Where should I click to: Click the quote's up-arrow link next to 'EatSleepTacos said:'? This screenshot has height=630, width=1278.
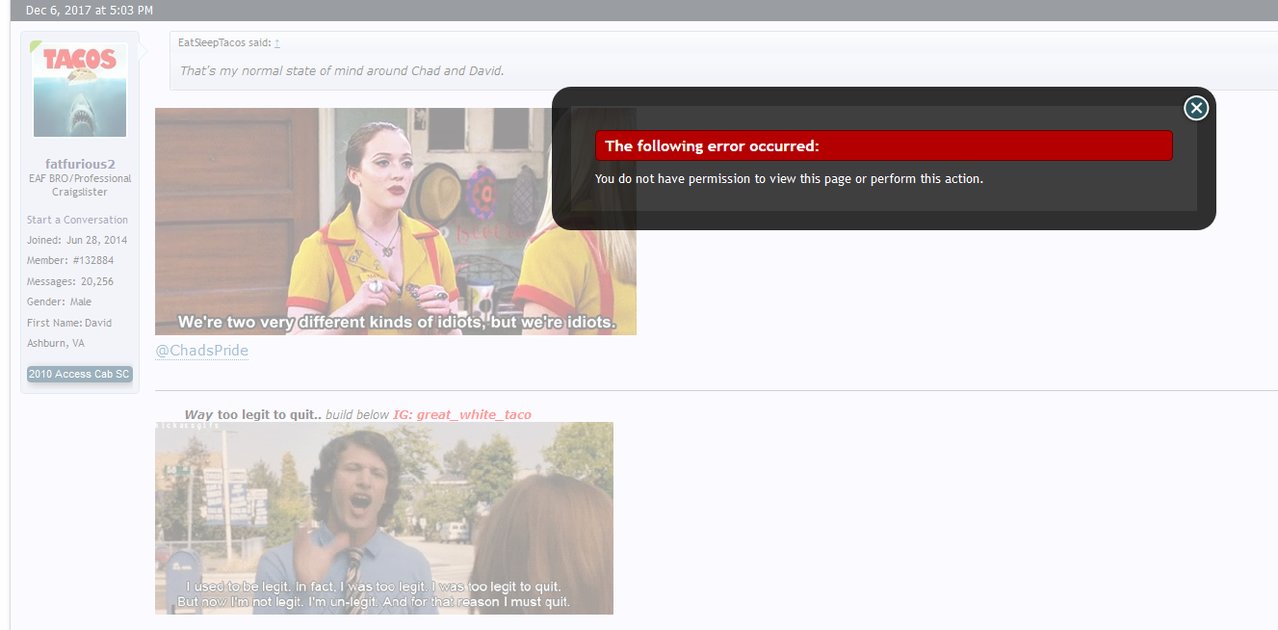click(x=277, y=43)
